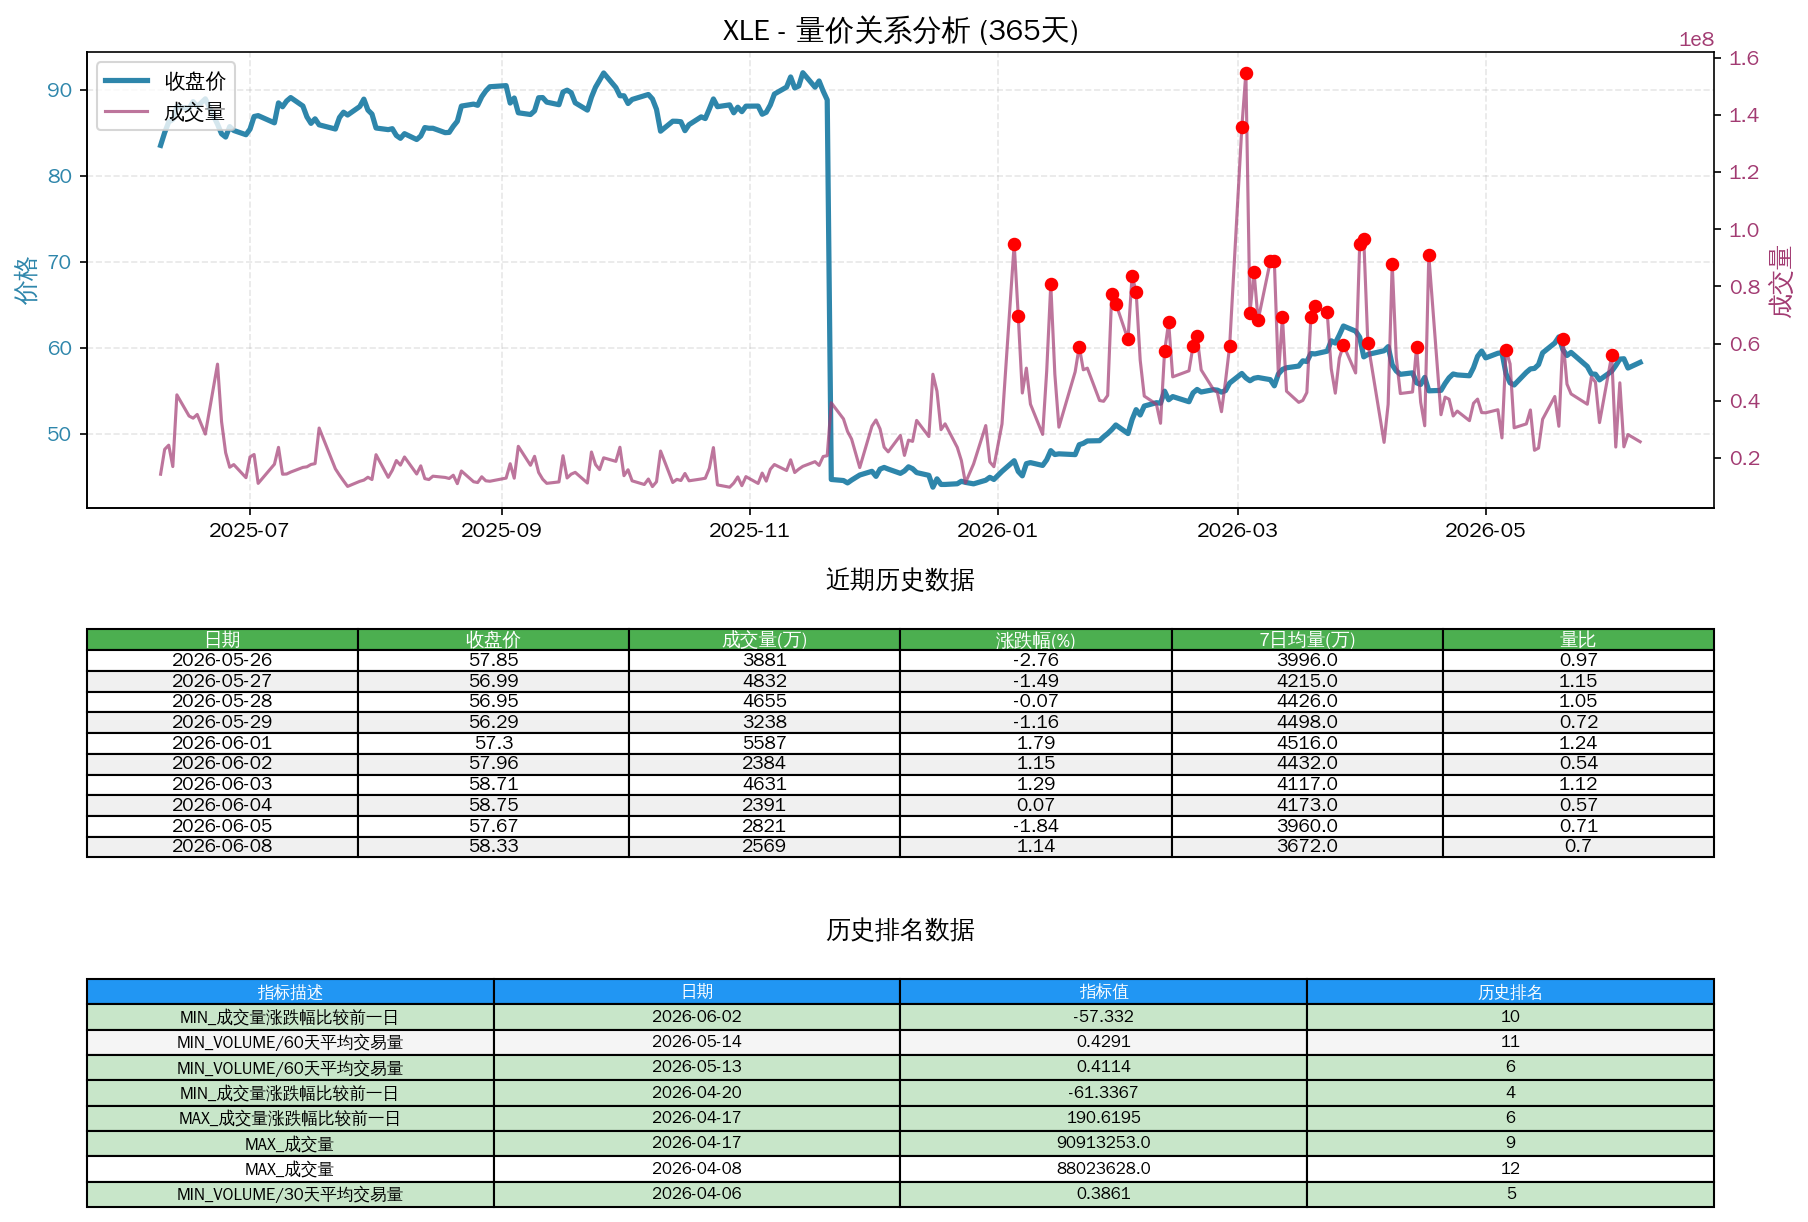Click the 历史排名 column header

[1510, 992]
